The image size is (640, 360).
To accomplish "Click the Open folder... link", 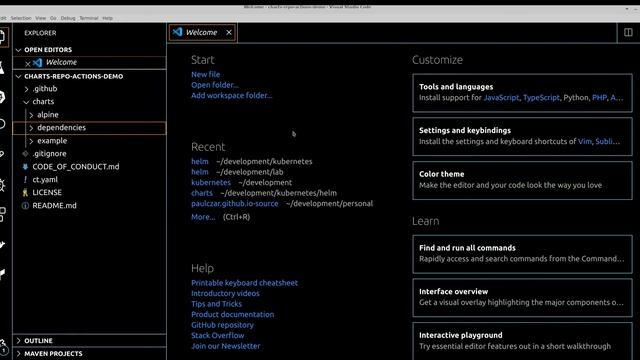I will tap(215, 85).
